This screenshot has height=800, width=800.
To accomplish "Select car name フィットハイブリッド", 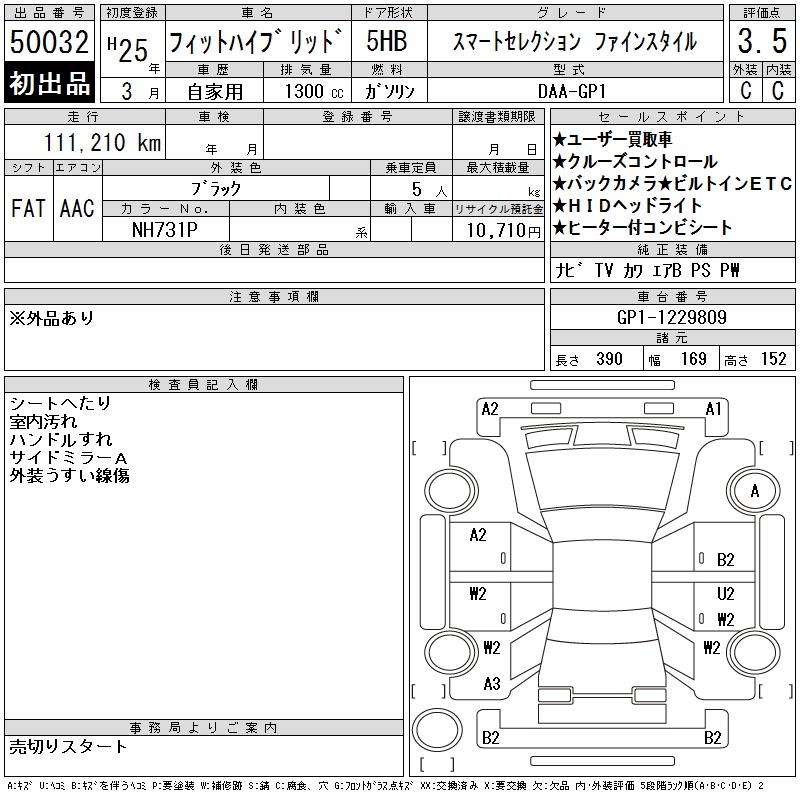I will pyautogui.click(x=256, y=42).
